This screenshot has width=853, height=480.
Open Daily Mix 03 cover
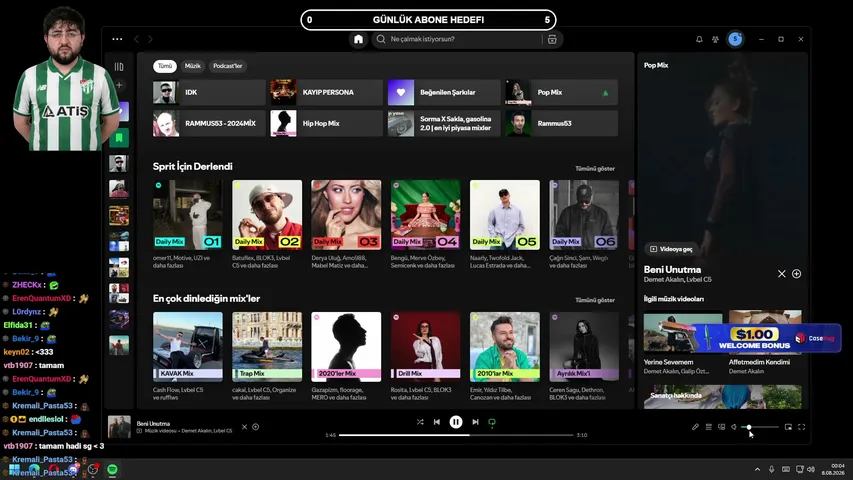346,215
